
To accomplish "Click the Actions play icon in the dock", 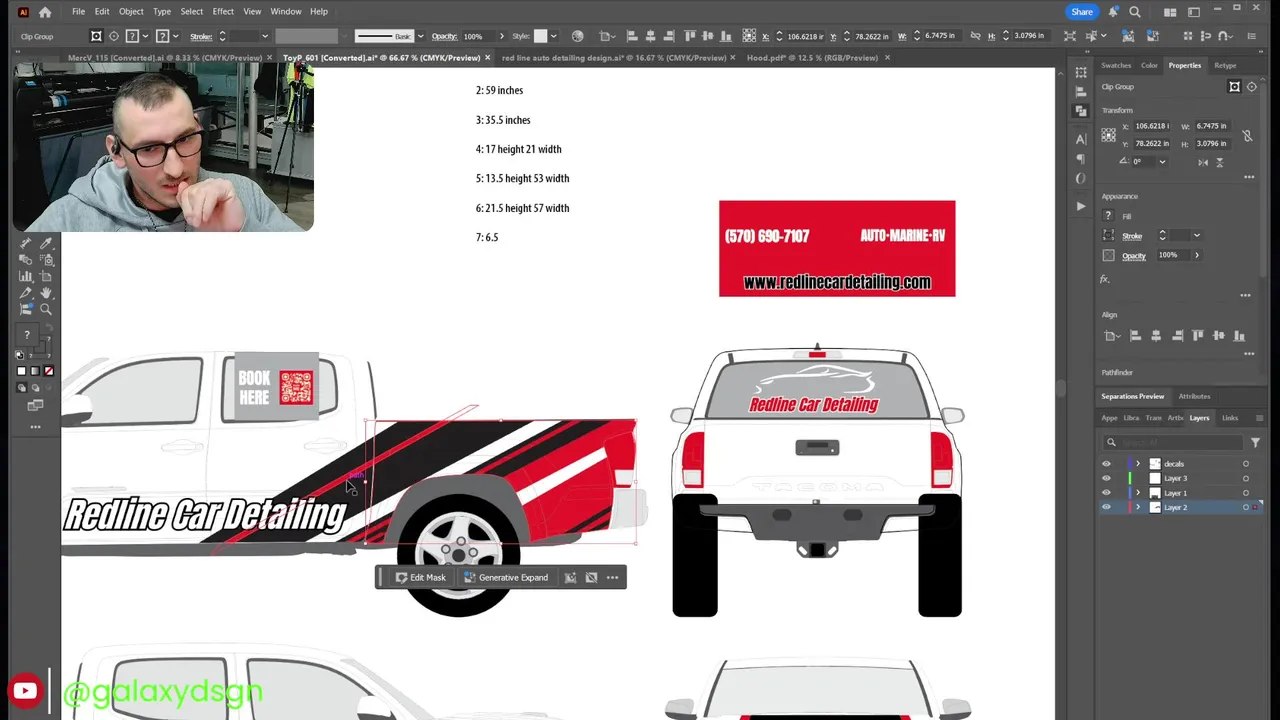I will click(x=1081, y=206).
